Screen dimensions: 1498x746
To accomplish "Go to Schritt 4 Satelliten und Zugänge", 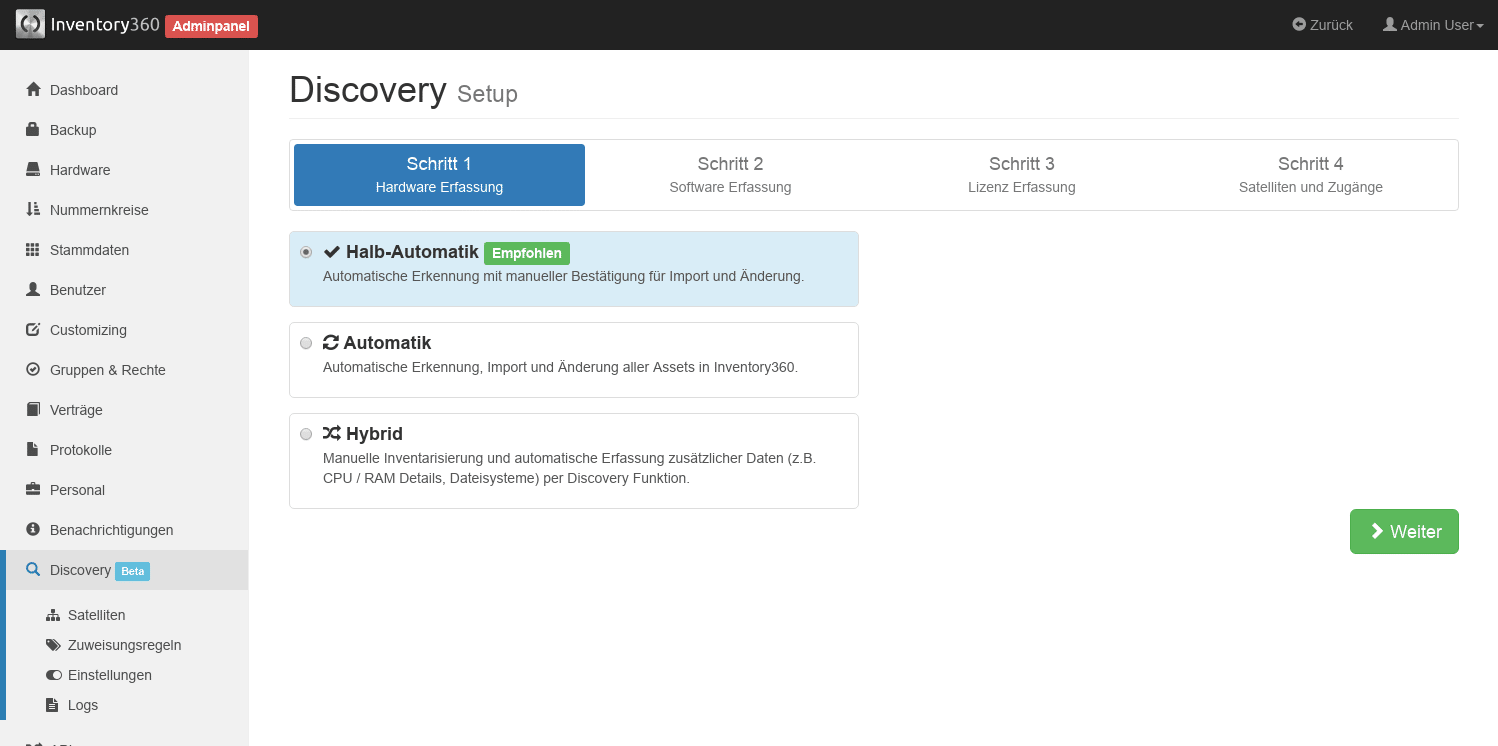I will pyautogui.click(x=1310, y=175).
